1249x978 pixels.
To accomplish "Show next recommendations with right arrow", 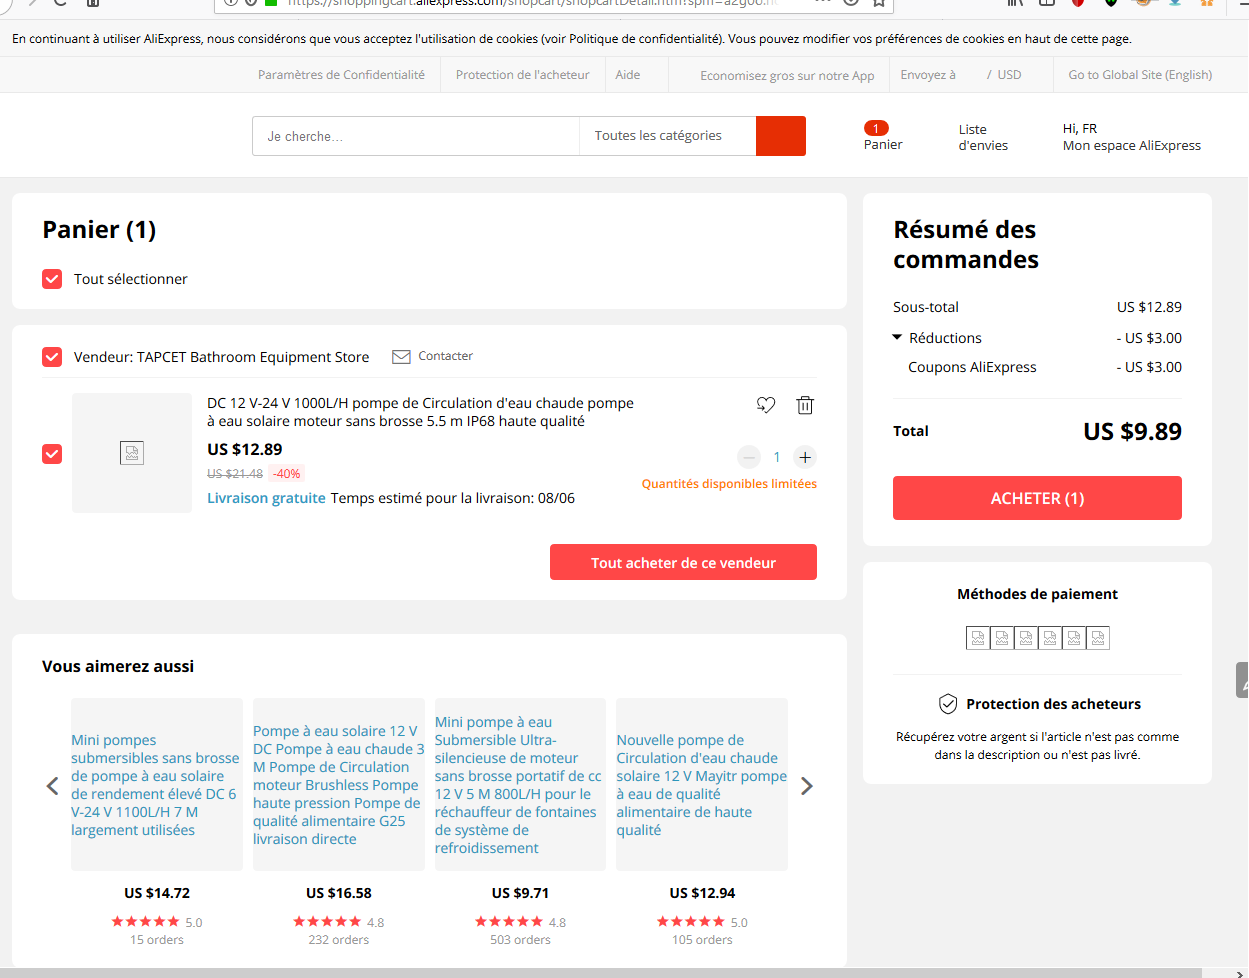I will (807, 786).
